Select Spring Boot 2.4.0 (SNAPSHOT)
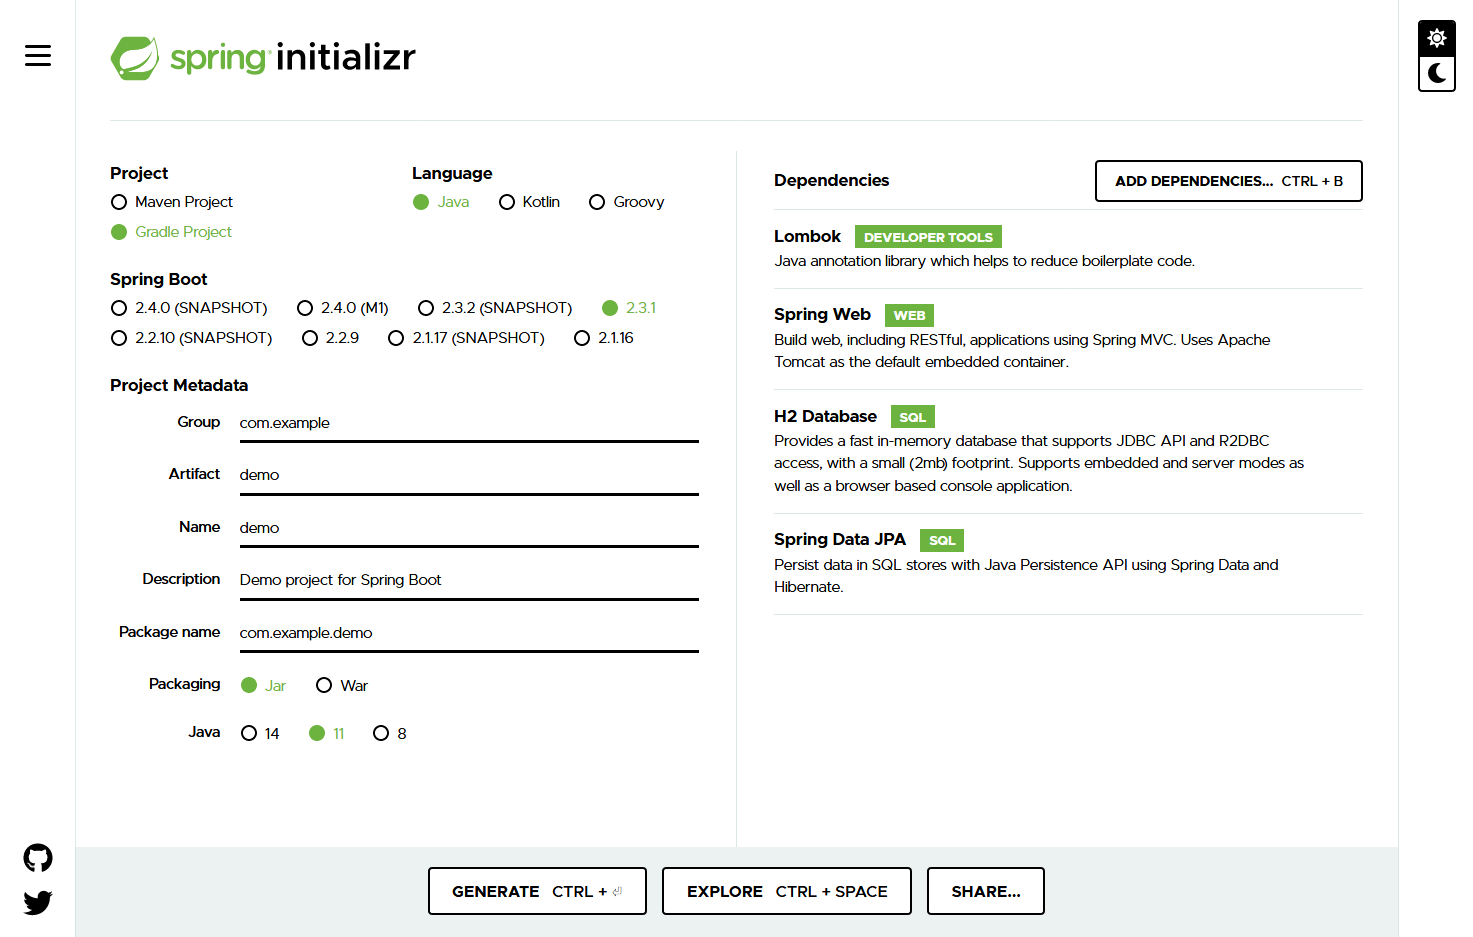The image size is (1473, 937). [189, 308]
